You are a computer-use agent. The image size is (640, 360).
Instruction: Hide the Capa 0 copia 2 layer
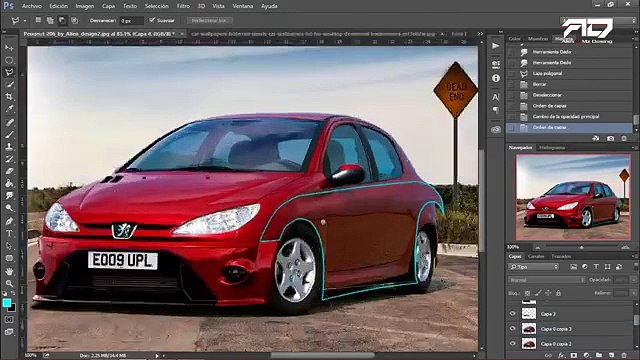tap(513, 344)
